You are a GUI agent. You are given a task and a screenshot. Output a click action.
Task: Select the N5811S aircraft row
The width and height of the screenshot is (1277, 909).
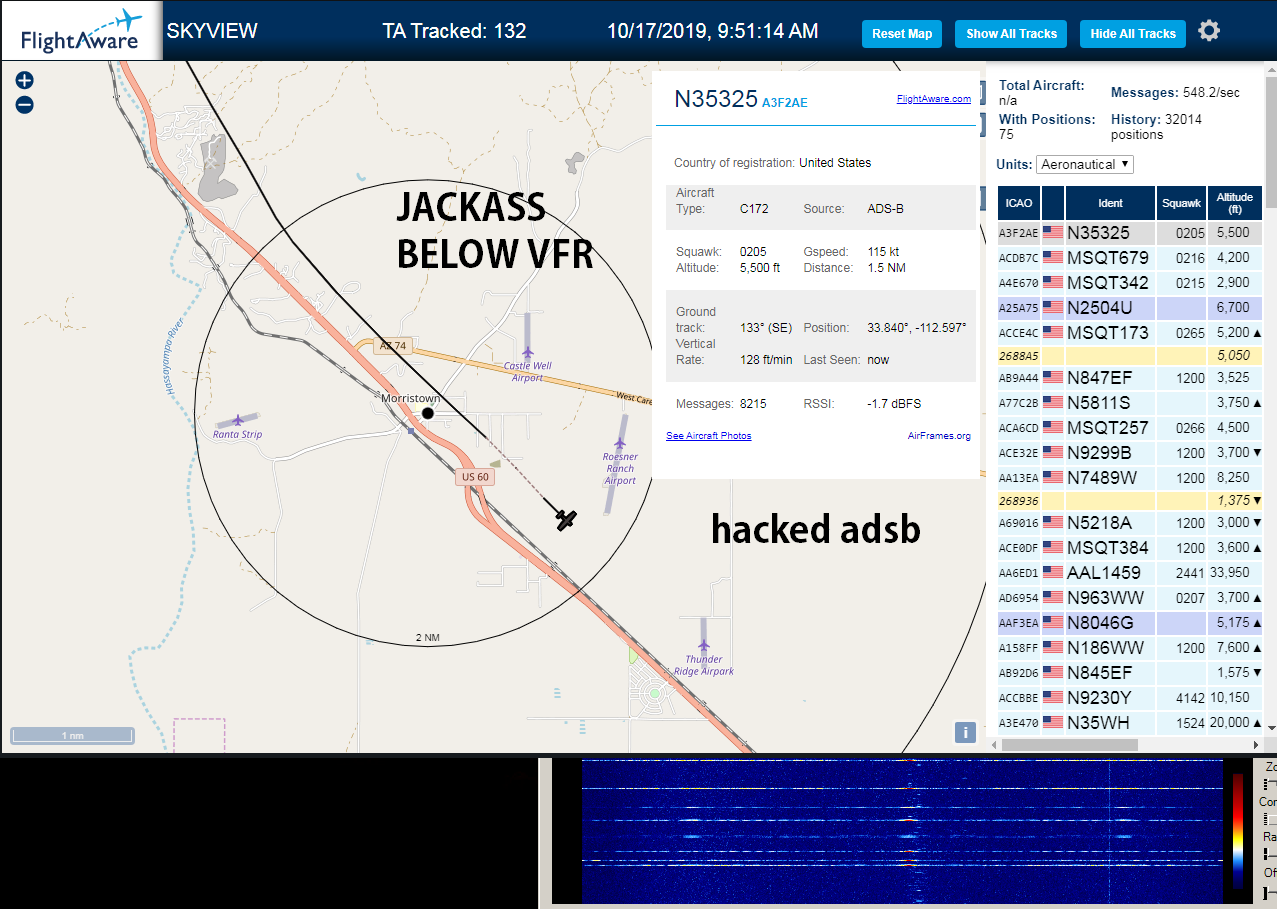coord(1130,402)
